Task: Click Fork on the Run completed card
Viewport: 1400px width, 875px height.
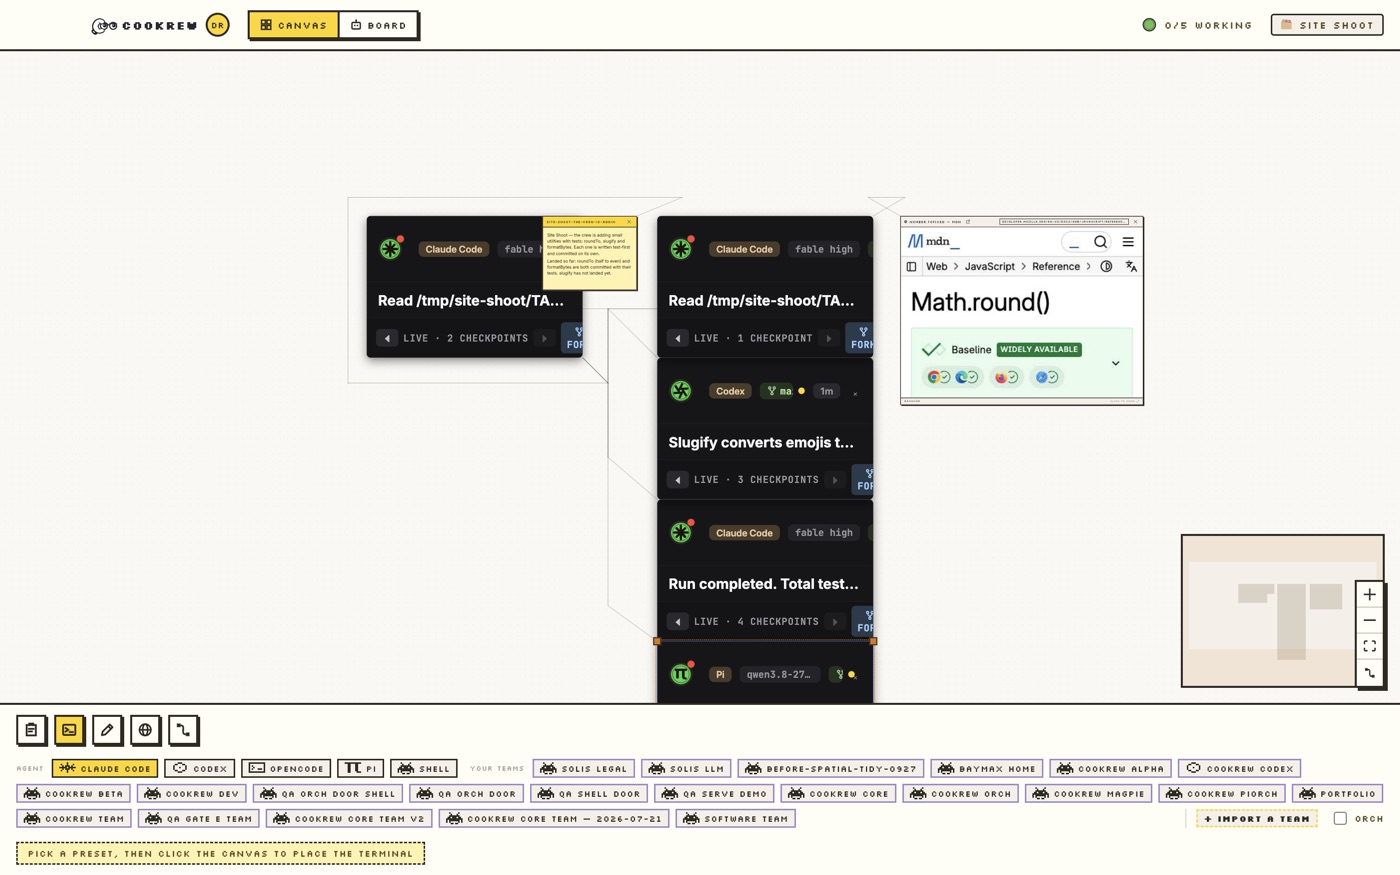Action: pos(863,621)
